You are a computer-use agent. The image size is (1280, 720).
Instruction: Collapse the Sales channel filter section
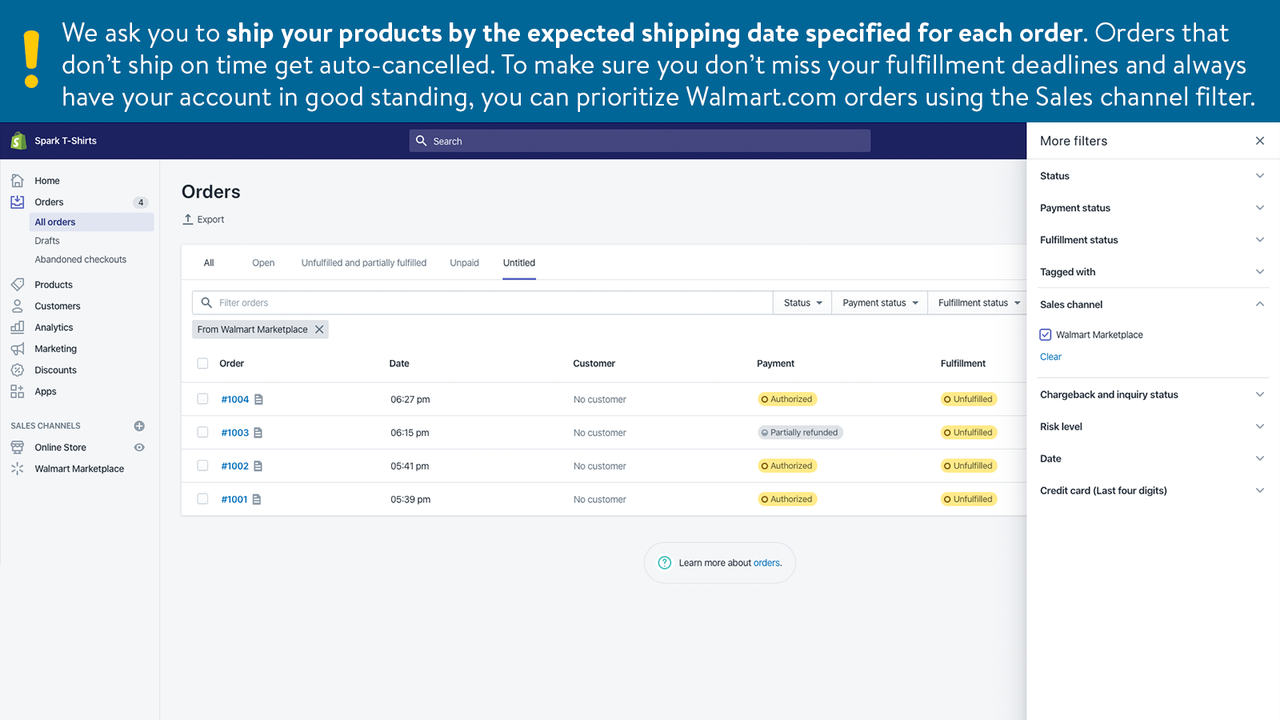pos(1260,304)
